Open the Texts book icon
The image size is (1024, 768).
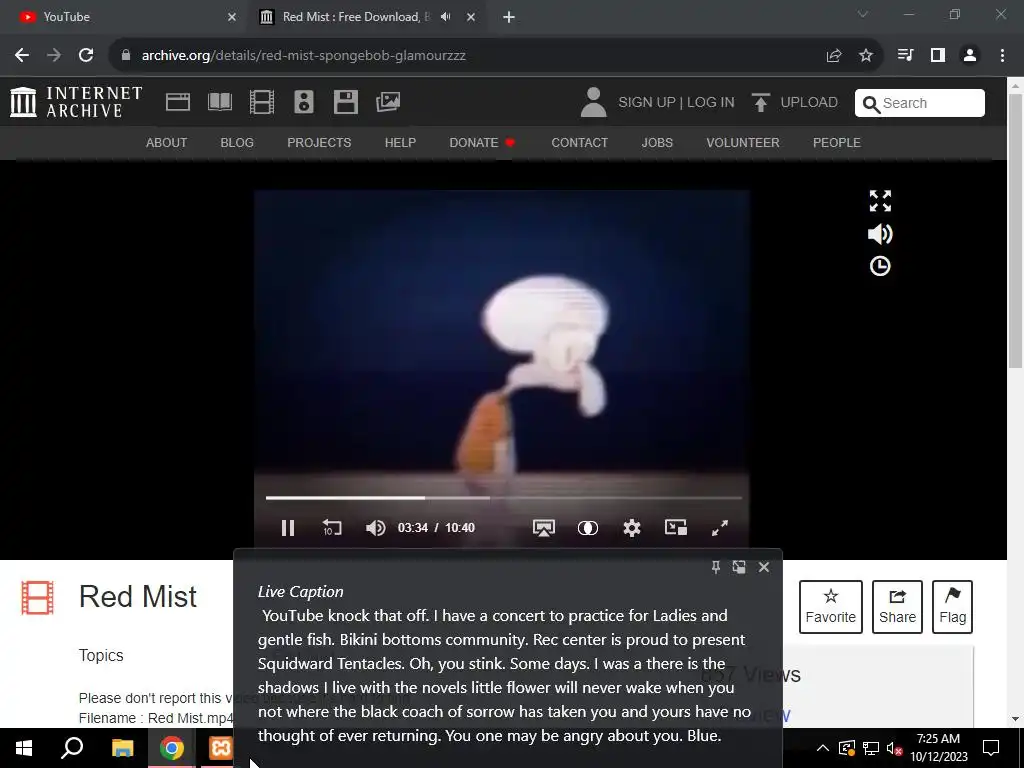[x=219, y=103]
